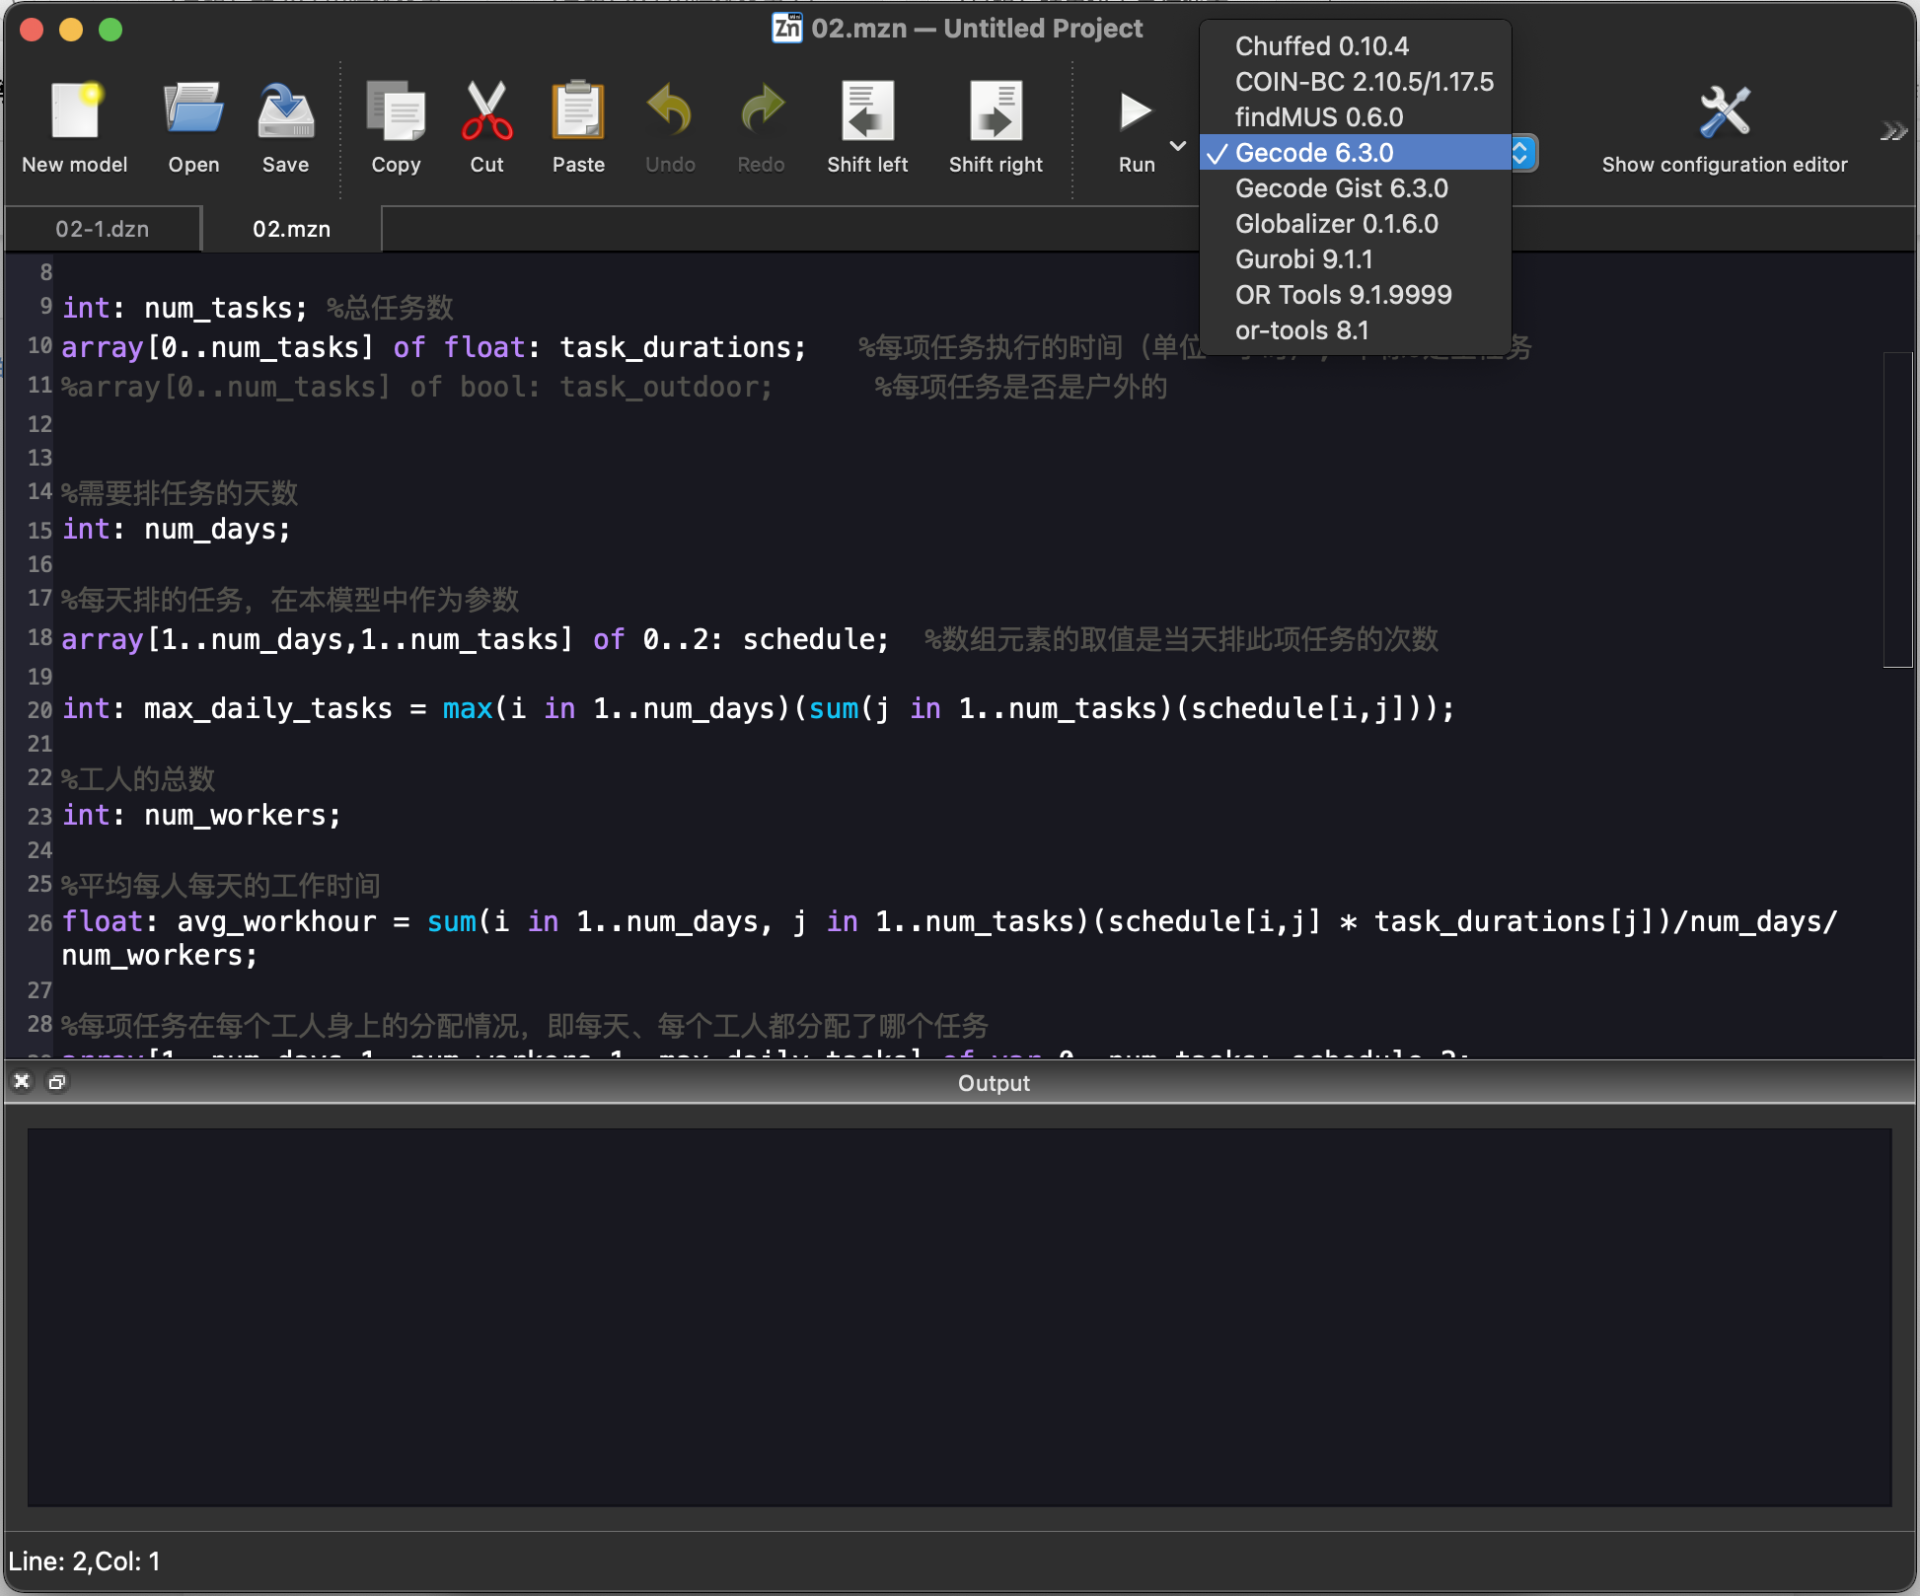Click the Undo arrow icon
The image size is (1920, 1596).
[x=670, y=109]
